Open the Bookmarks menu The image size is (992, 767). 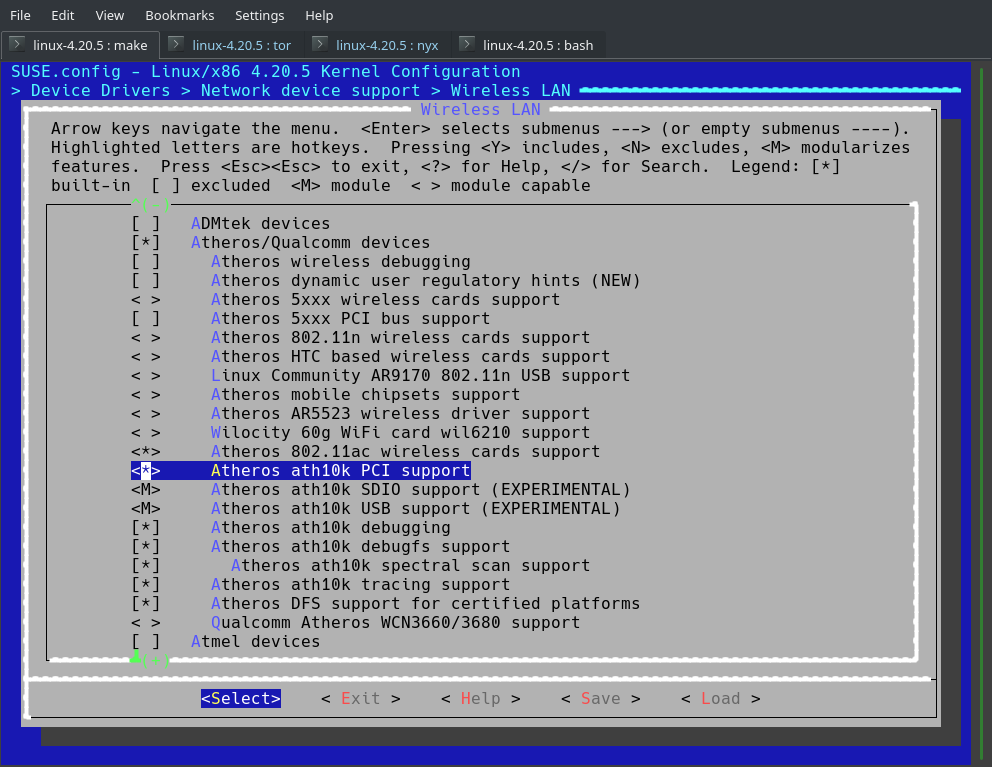[x=180, y=15]
